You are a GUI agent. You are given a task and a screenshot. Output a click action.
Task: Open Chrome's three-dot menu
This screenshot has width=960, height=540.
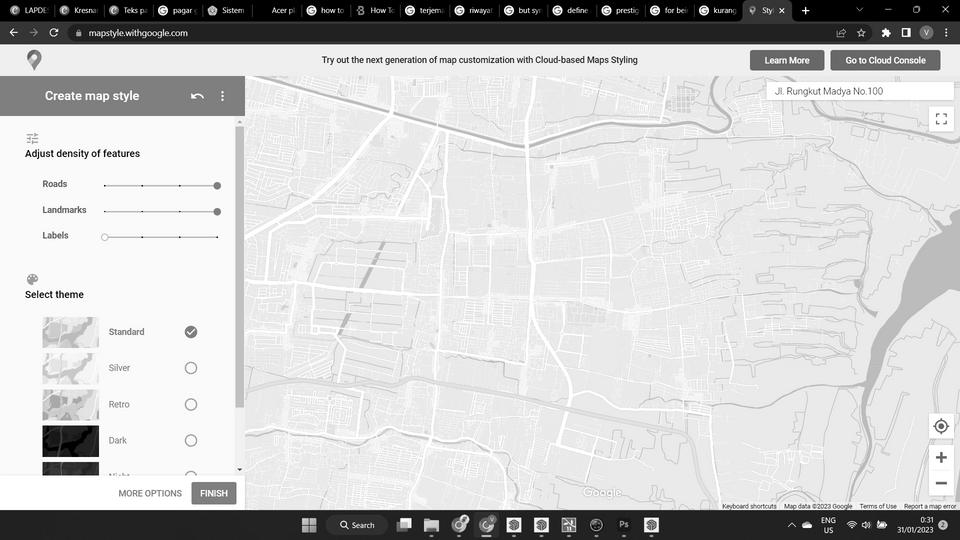pos(946,33)
